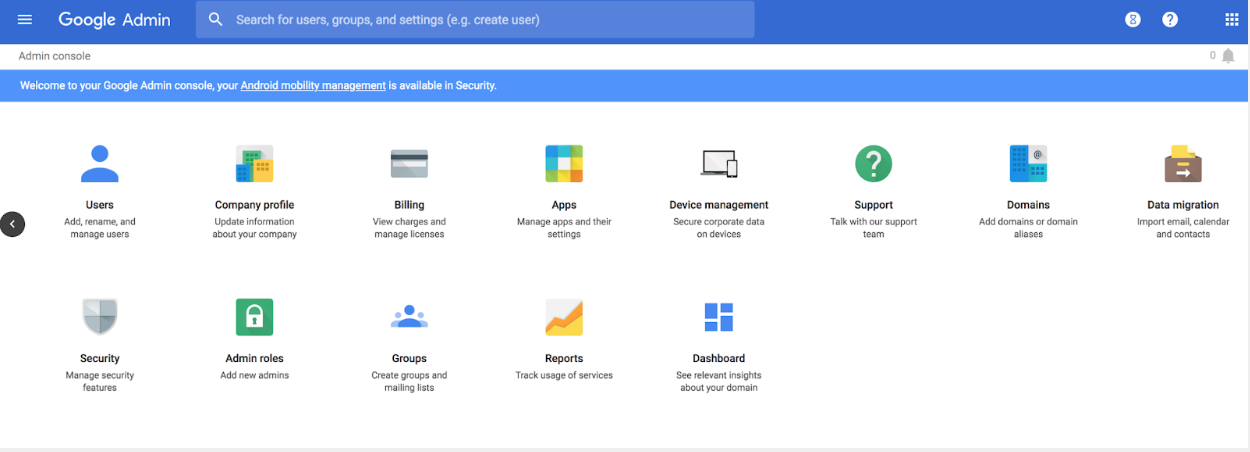Open the Groups people icon
This screenshot has width=1250, height=452.
pos(409,317)
